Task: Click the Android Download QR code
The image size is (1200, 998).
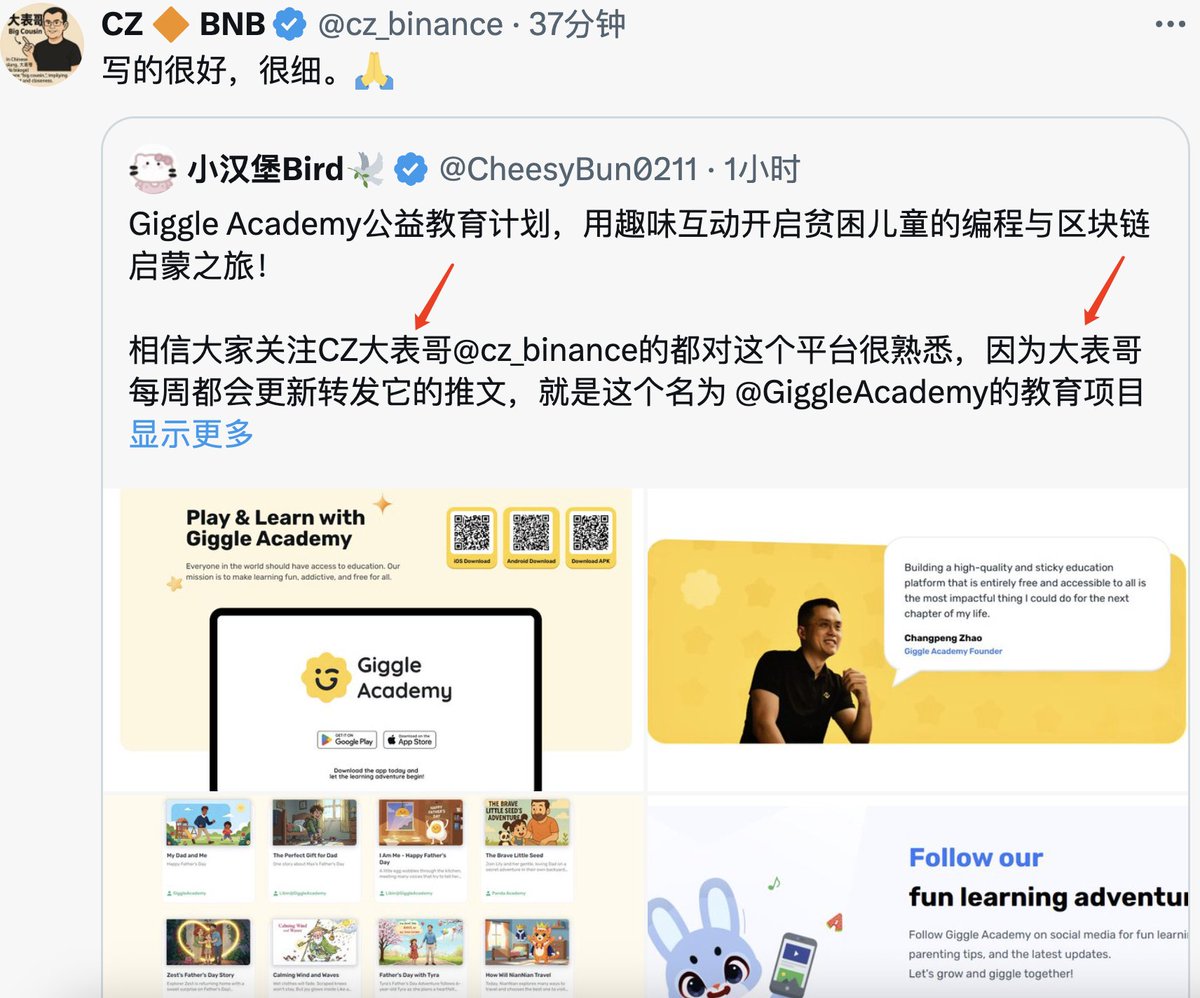Action: pyautogui.click(x=530, y=538)
